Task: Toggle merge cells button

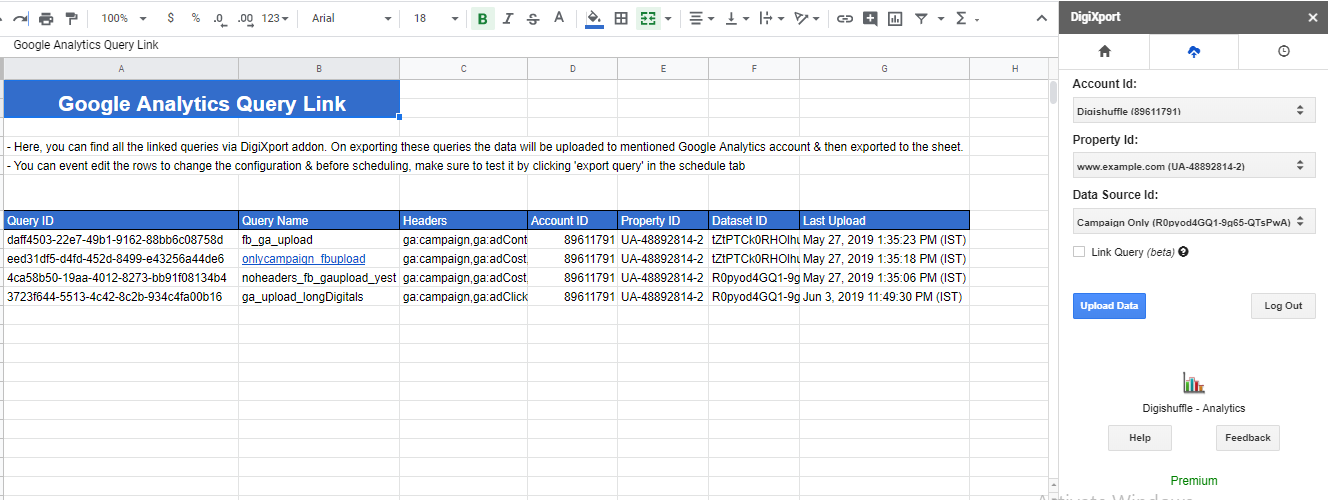Action: click(x=648, y=18)
